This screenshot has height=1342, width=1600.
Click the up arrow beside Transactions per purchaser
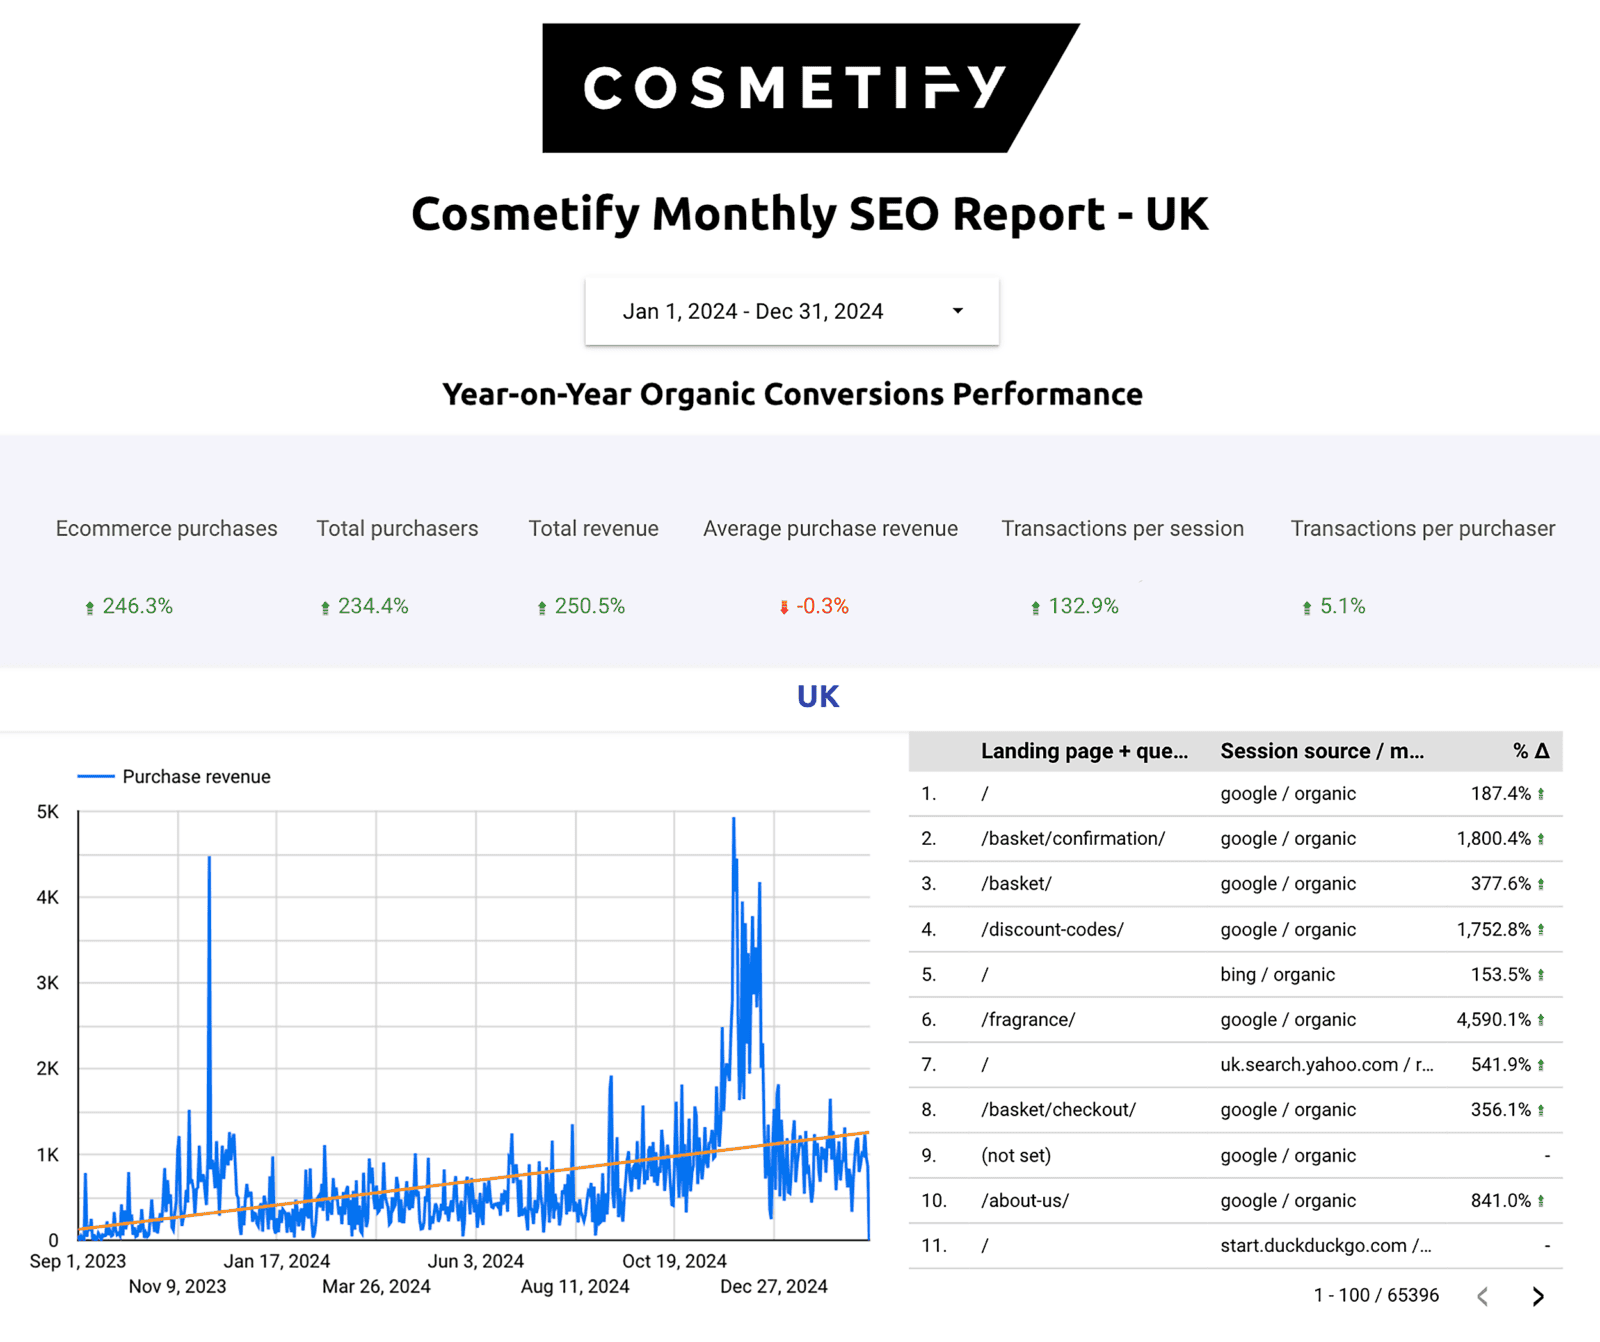1305,606
